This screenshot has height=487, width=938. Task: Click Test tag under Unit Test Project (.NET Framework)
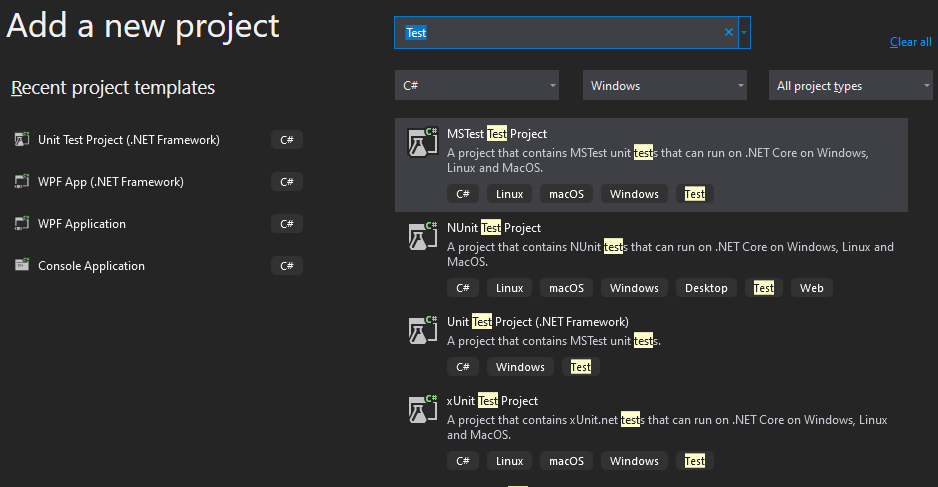(x=581, y=367)
